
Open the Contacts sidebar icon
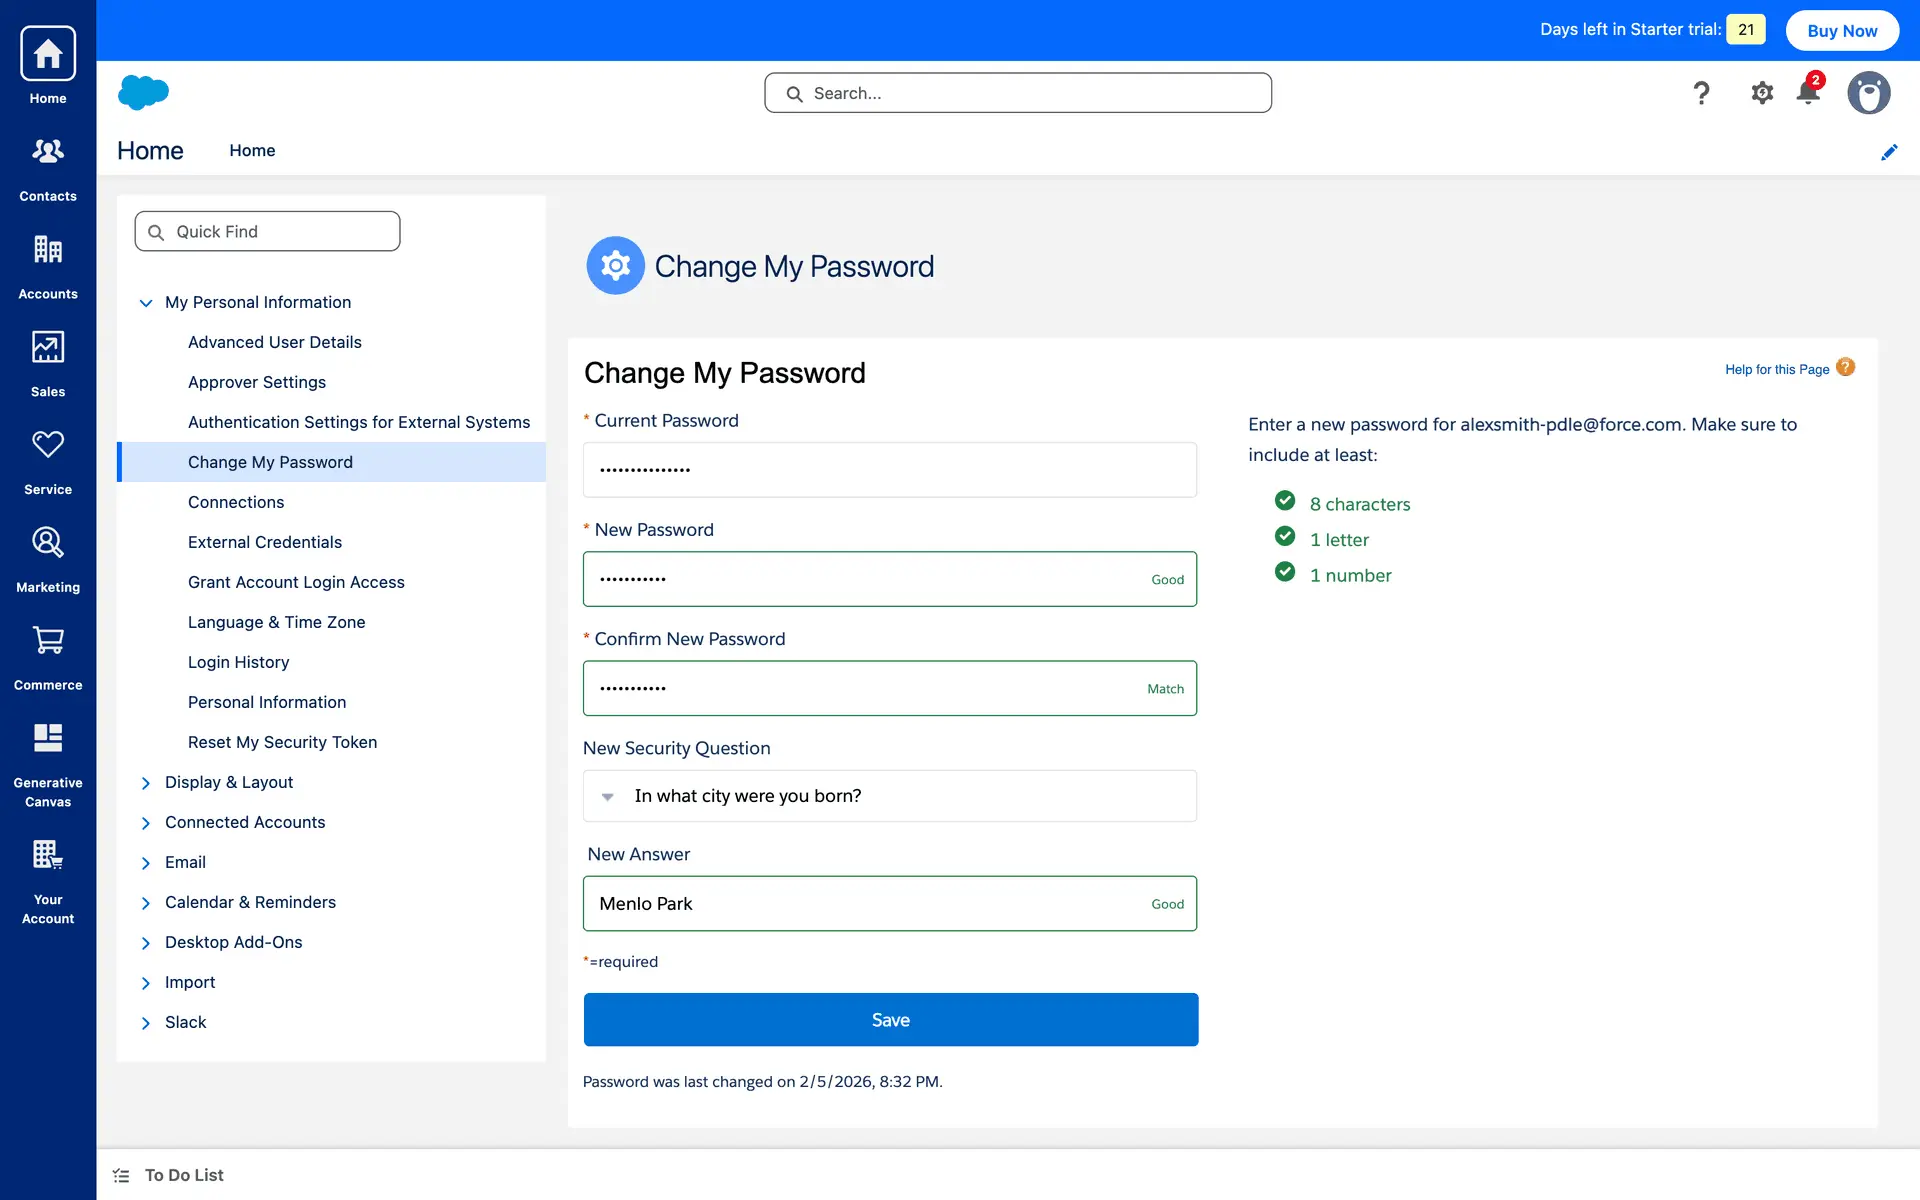click(x=48, y=167)
